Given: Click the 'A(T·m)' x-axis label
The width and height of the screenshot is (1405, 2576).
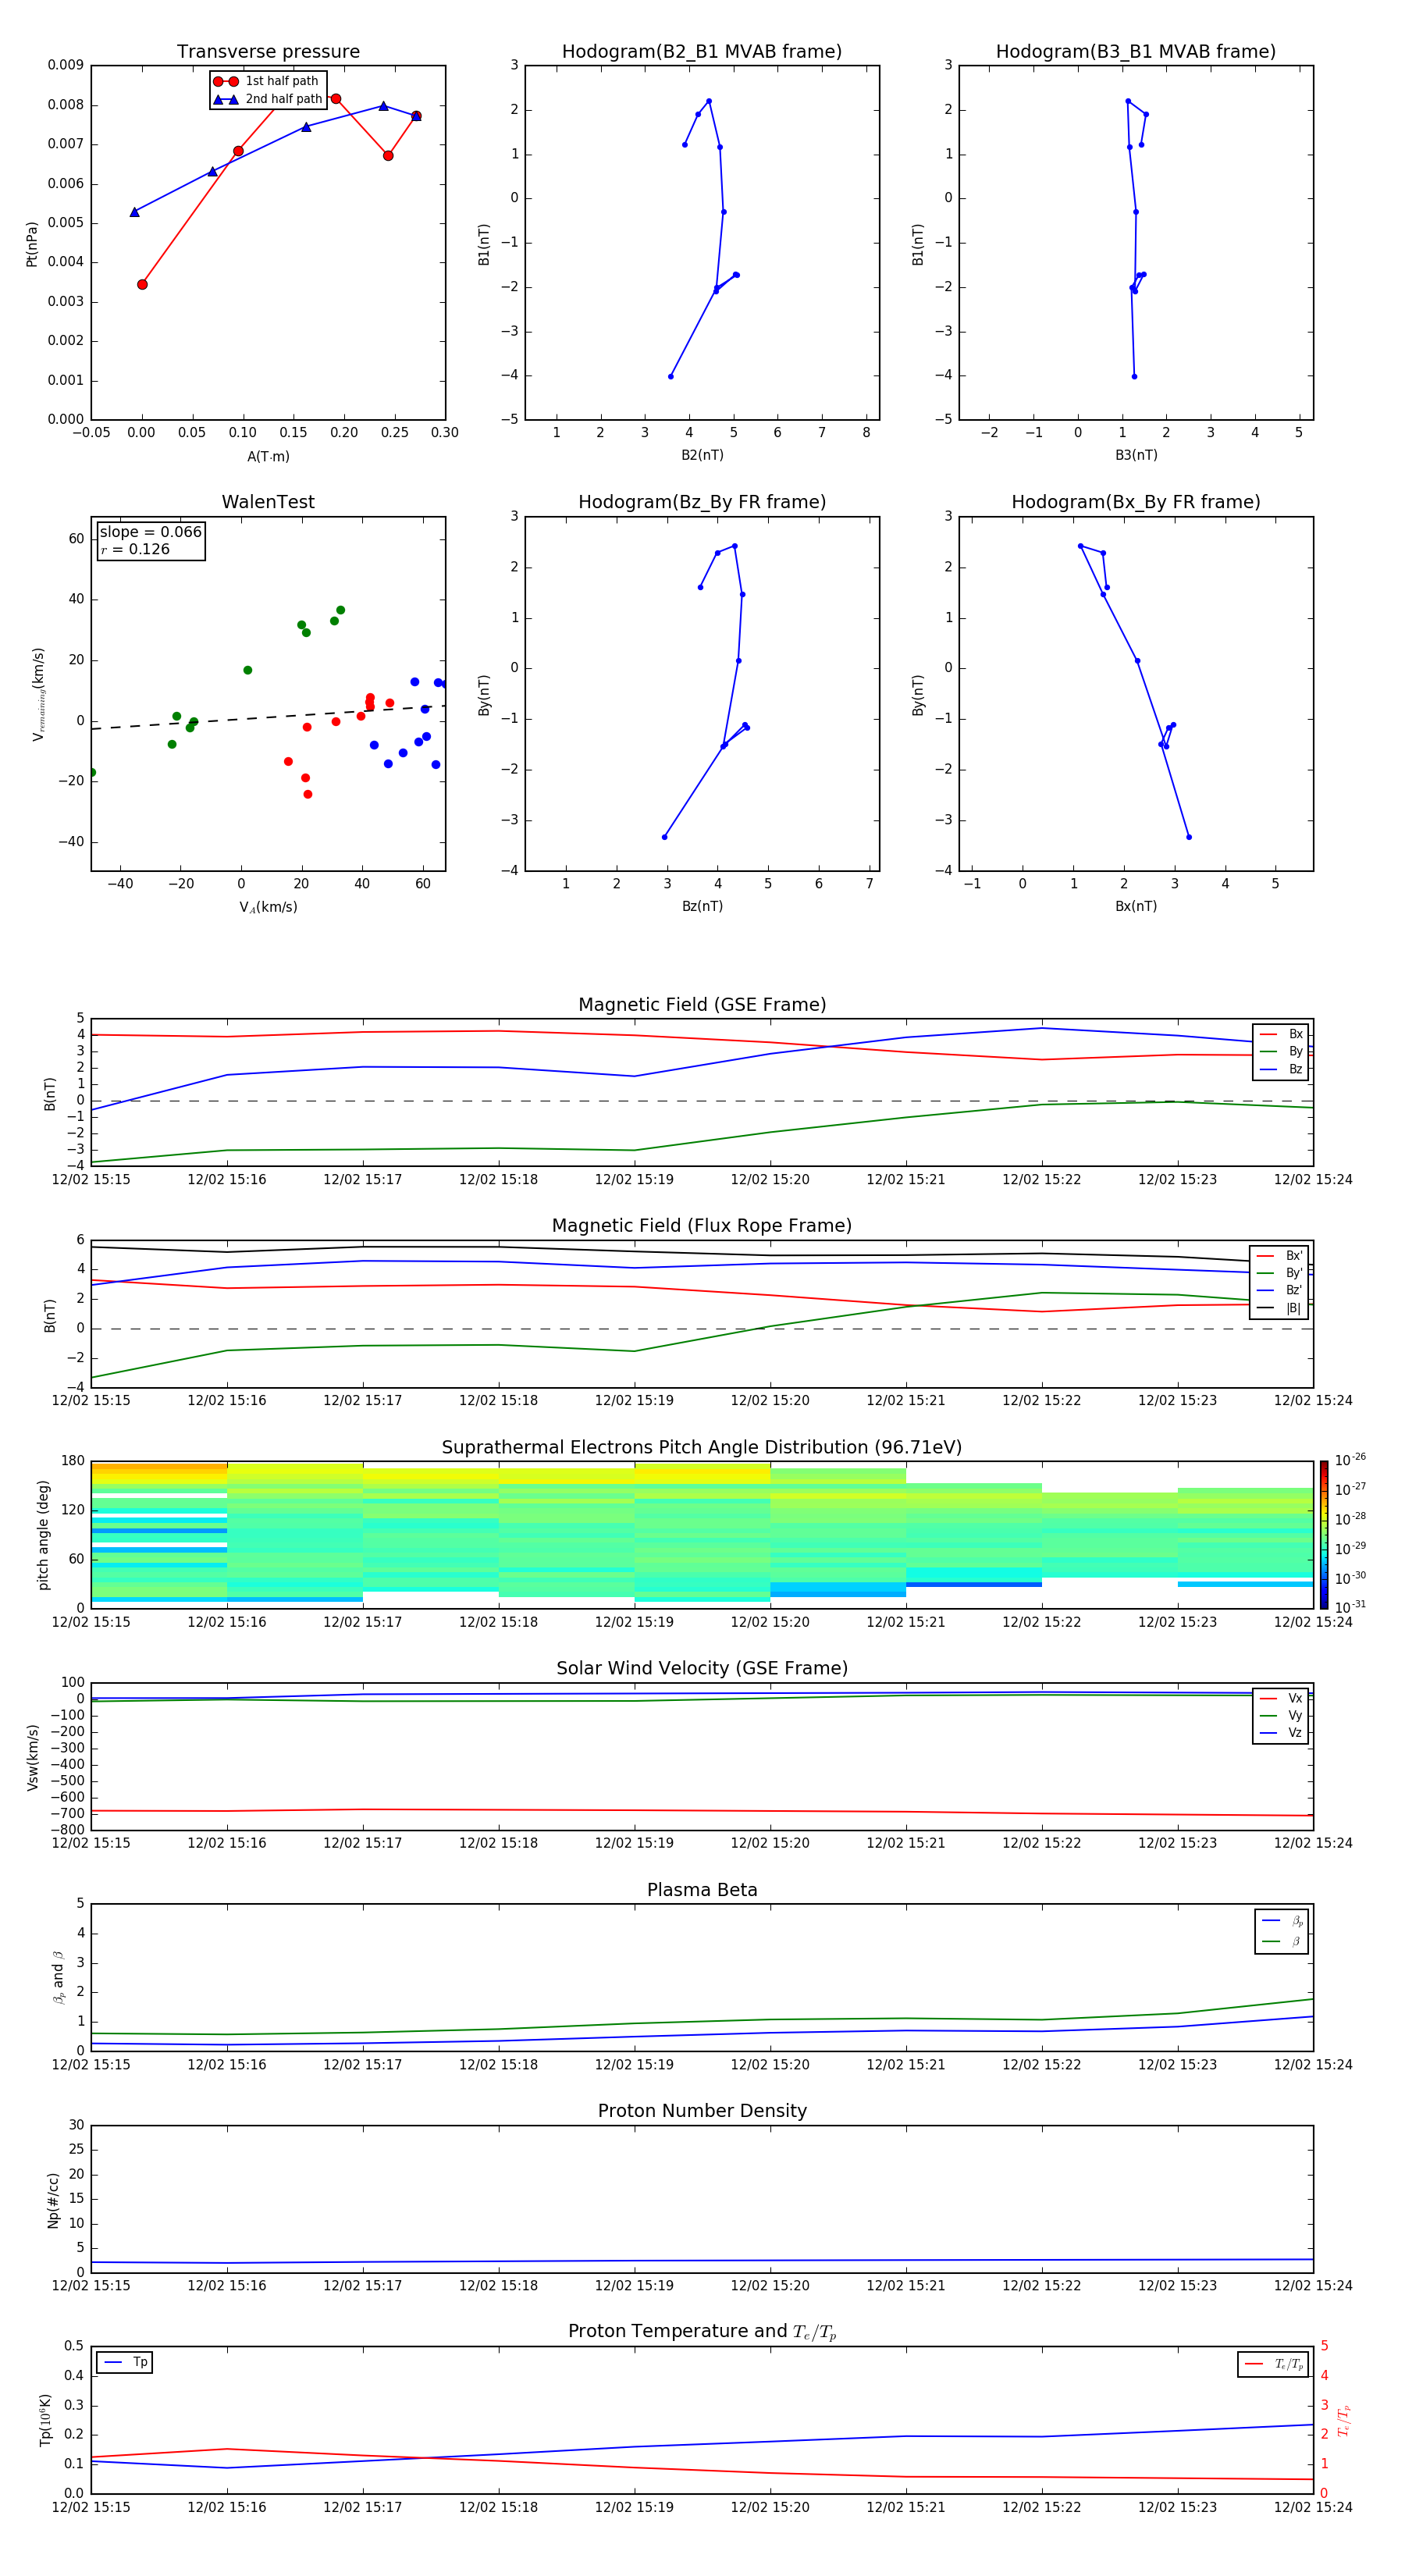Looking at the screenshot, I should [268, 457].
